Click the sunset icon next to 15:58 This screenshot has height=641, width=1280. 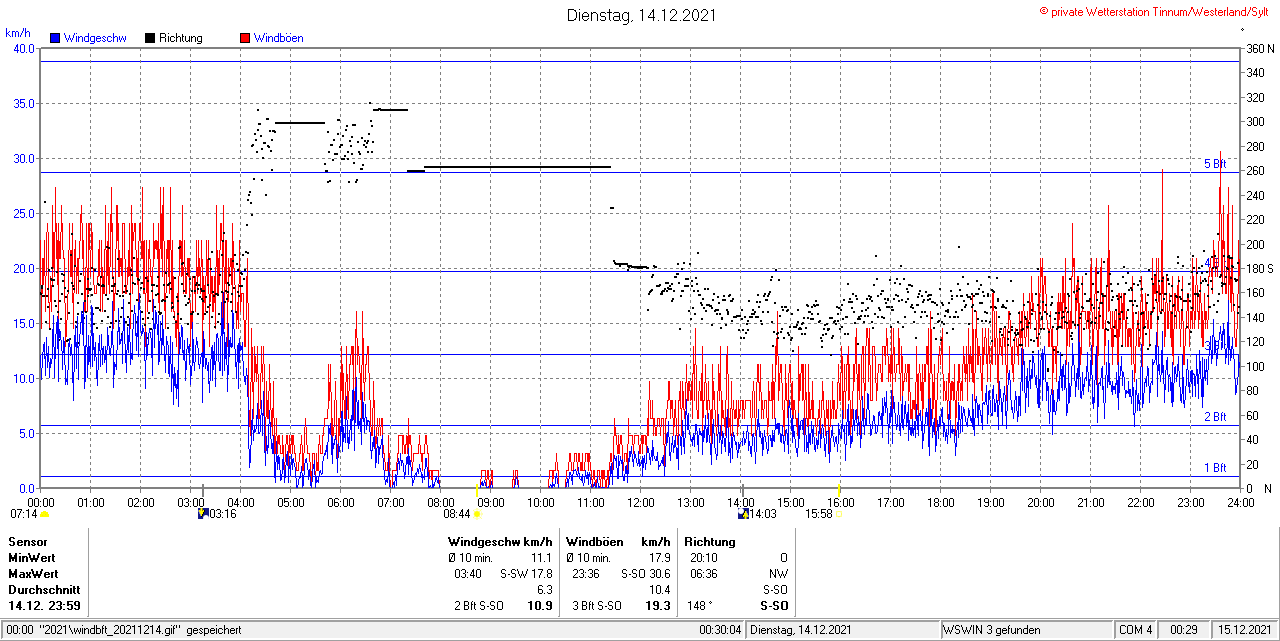click(838, 514)
